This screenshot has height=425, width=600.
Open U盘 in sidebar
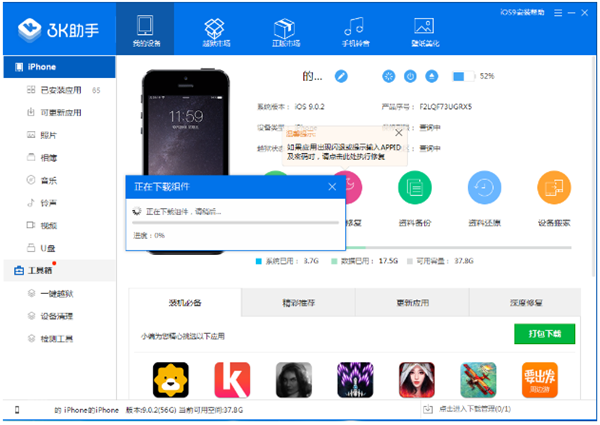tap(59, 248)
